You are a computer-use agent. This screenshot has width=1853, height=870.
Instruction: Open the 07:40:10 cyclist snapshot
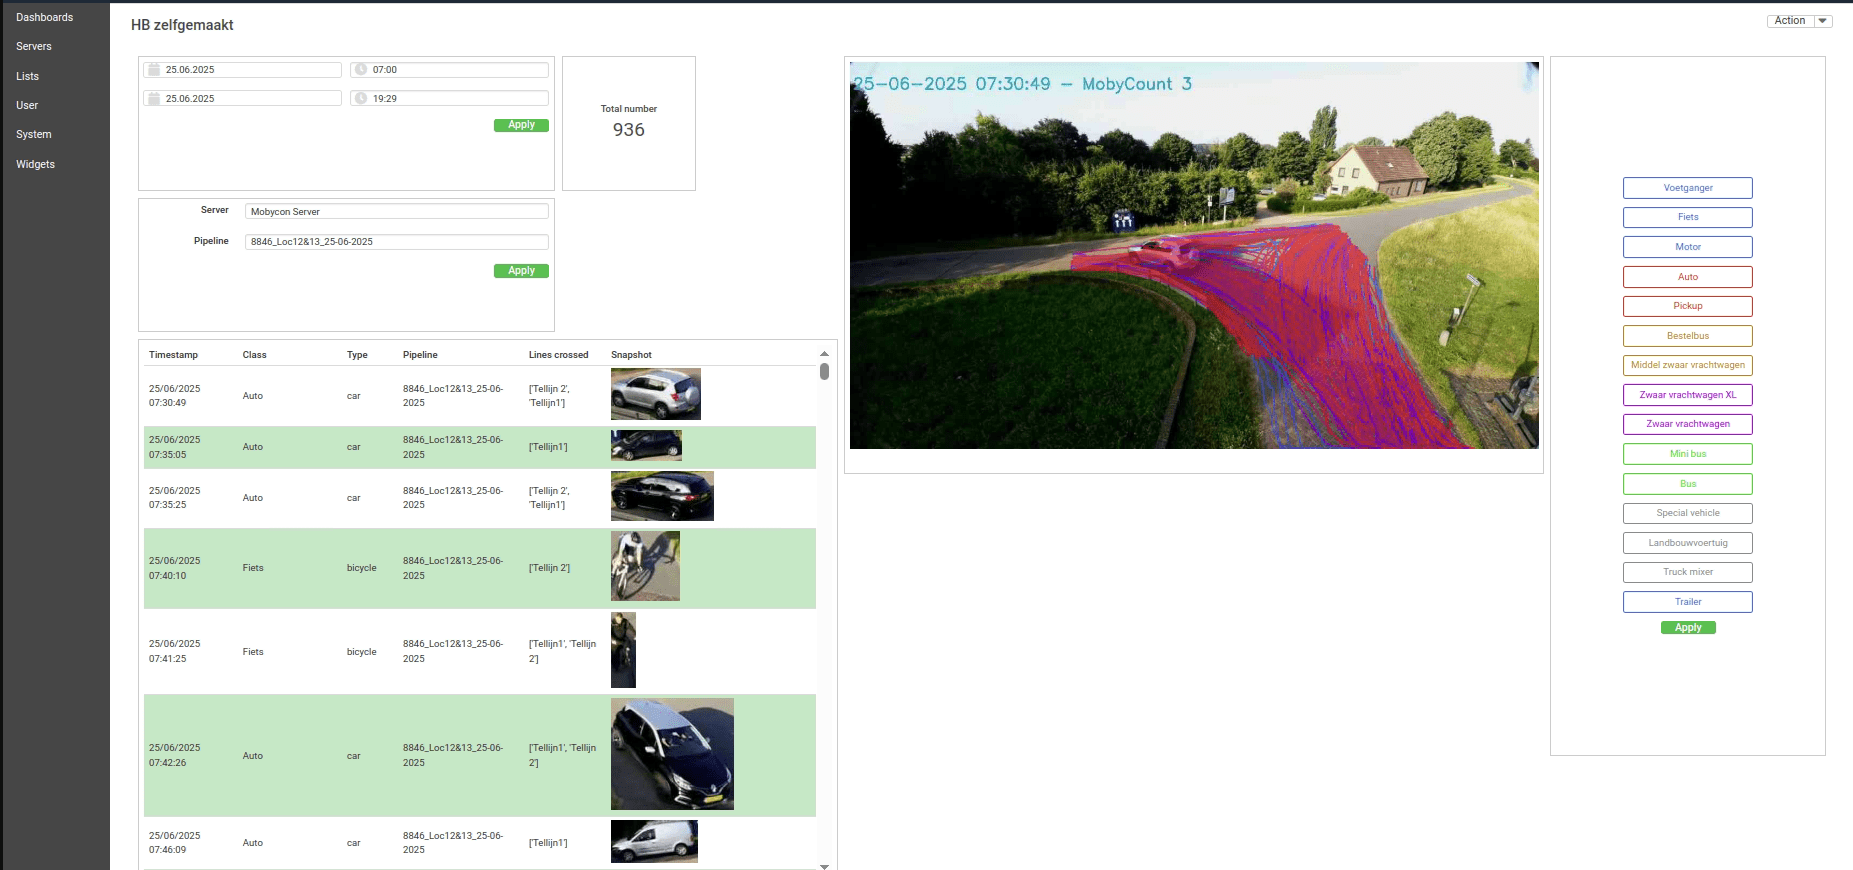[645, 566]
